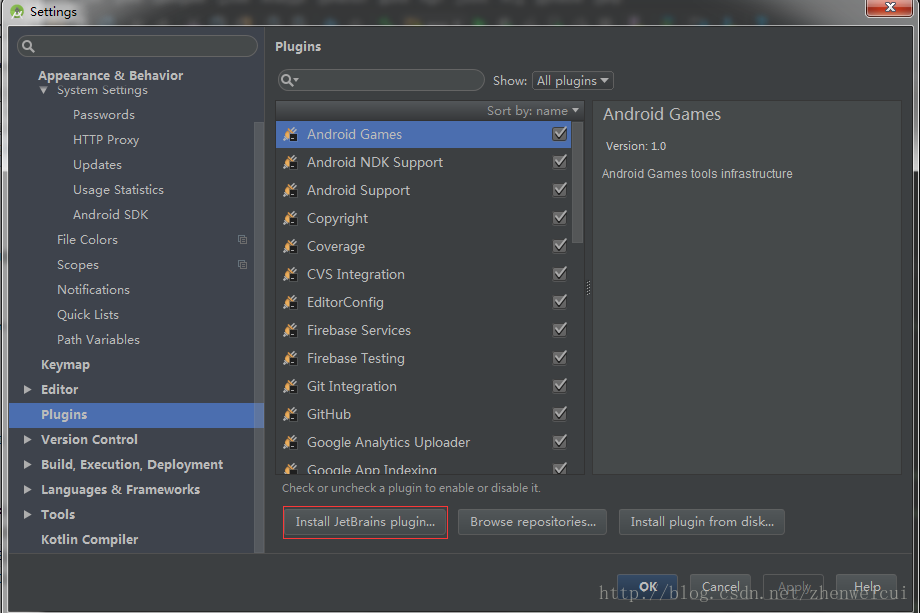The image size is (920, 613).
Task: Click Install JetBrains plugin button
Action: pyautogui.click(x=365, y=522)
